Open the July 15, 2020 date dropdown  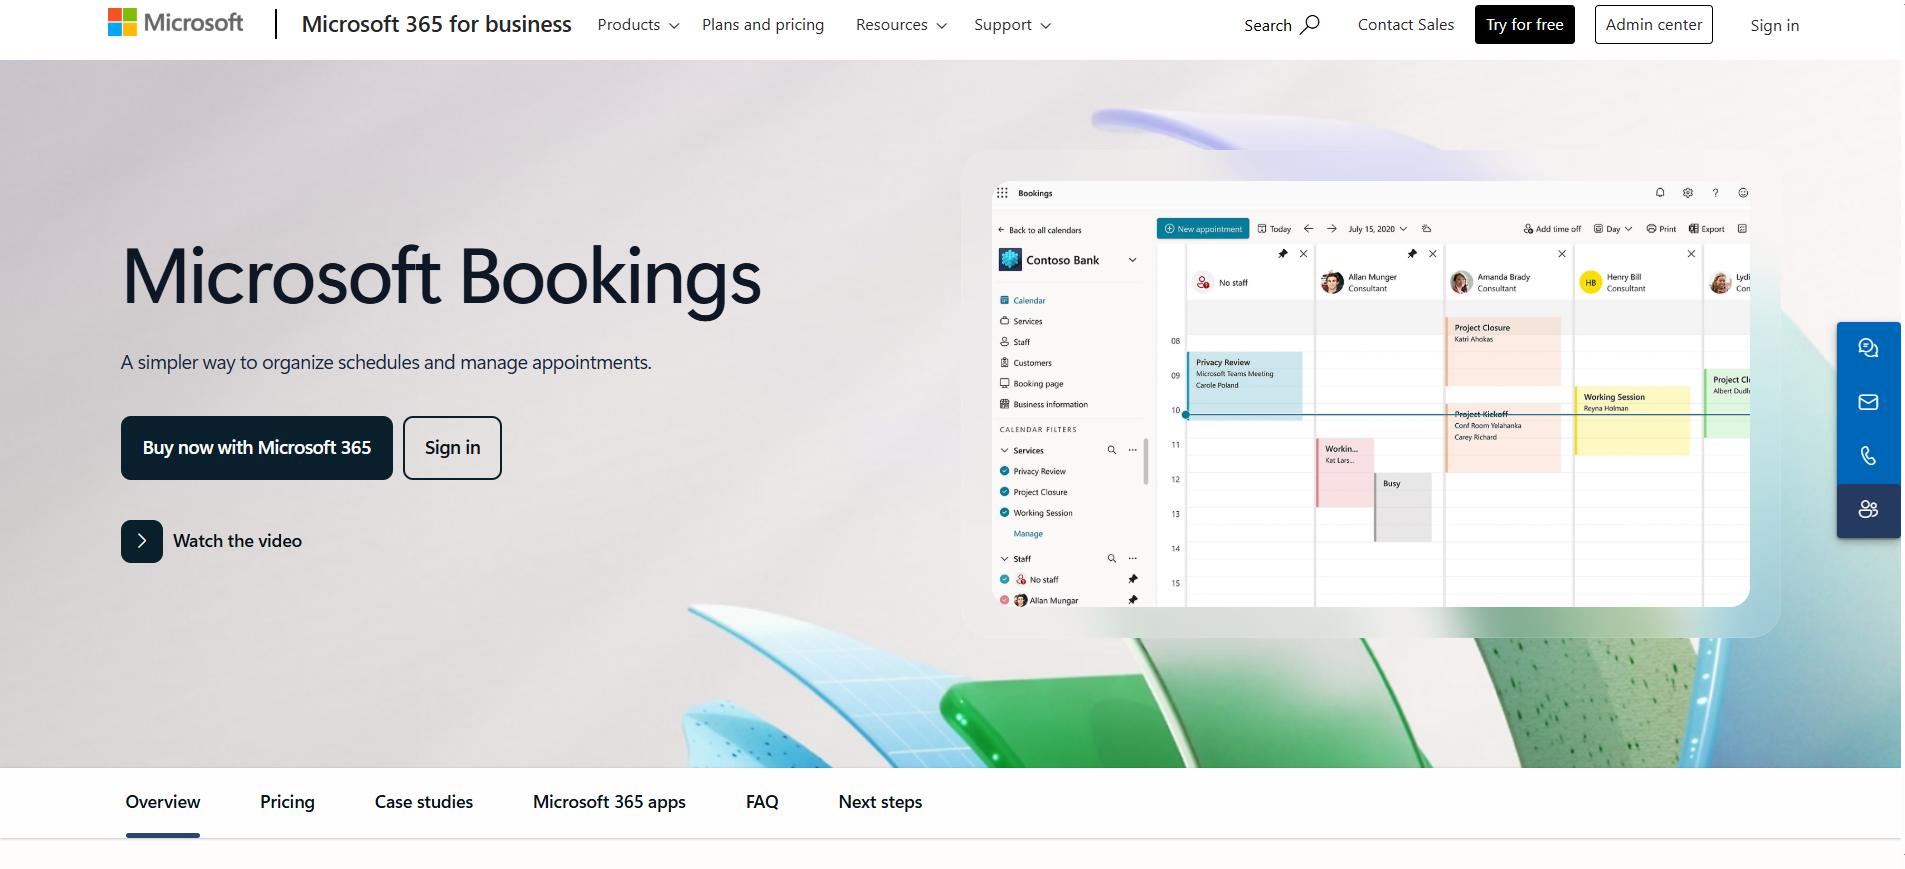coord(1377,229)
